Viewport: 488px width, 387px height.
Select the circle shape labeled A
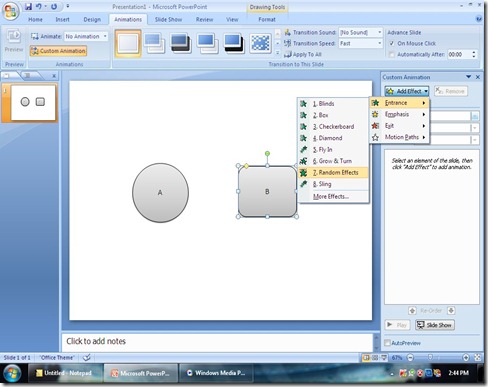click(160, 193)
